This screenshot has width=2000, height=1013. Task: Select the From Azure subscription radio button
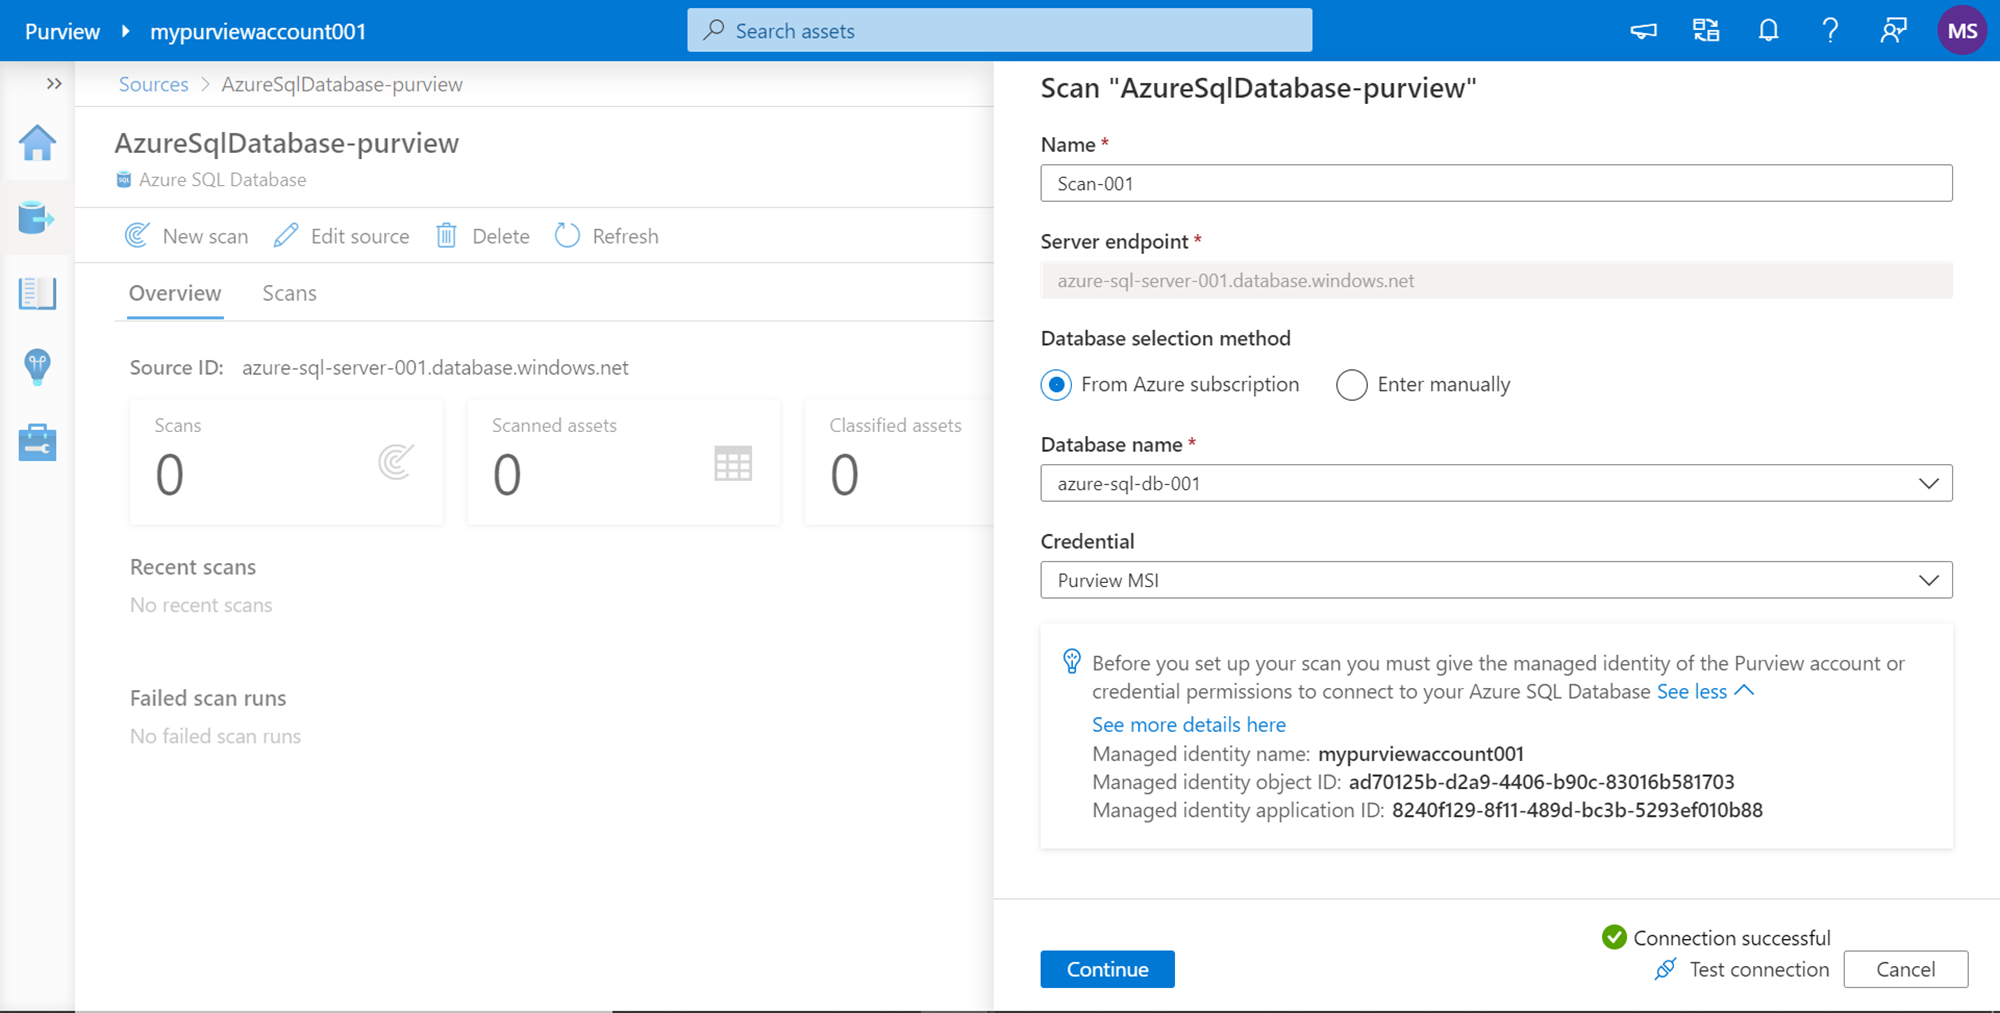pos(1056,385)
